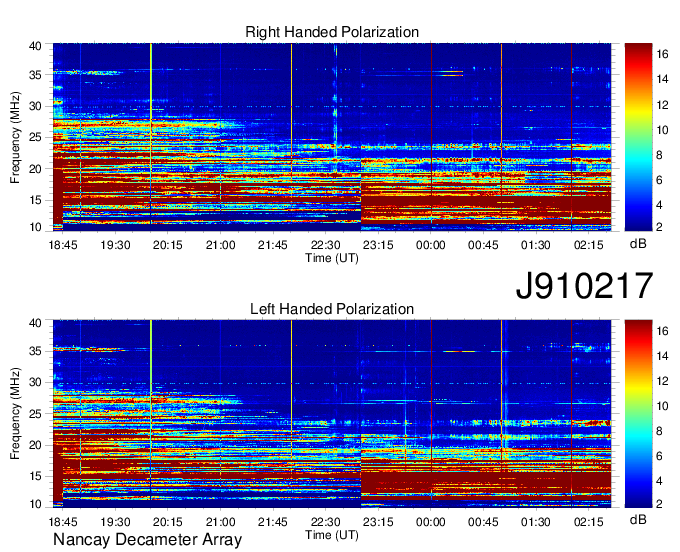Viewport: 680px width, 552px height.
Task: Click "02:15" tick on Right Handed time axis
Action: tap(588, 245)
